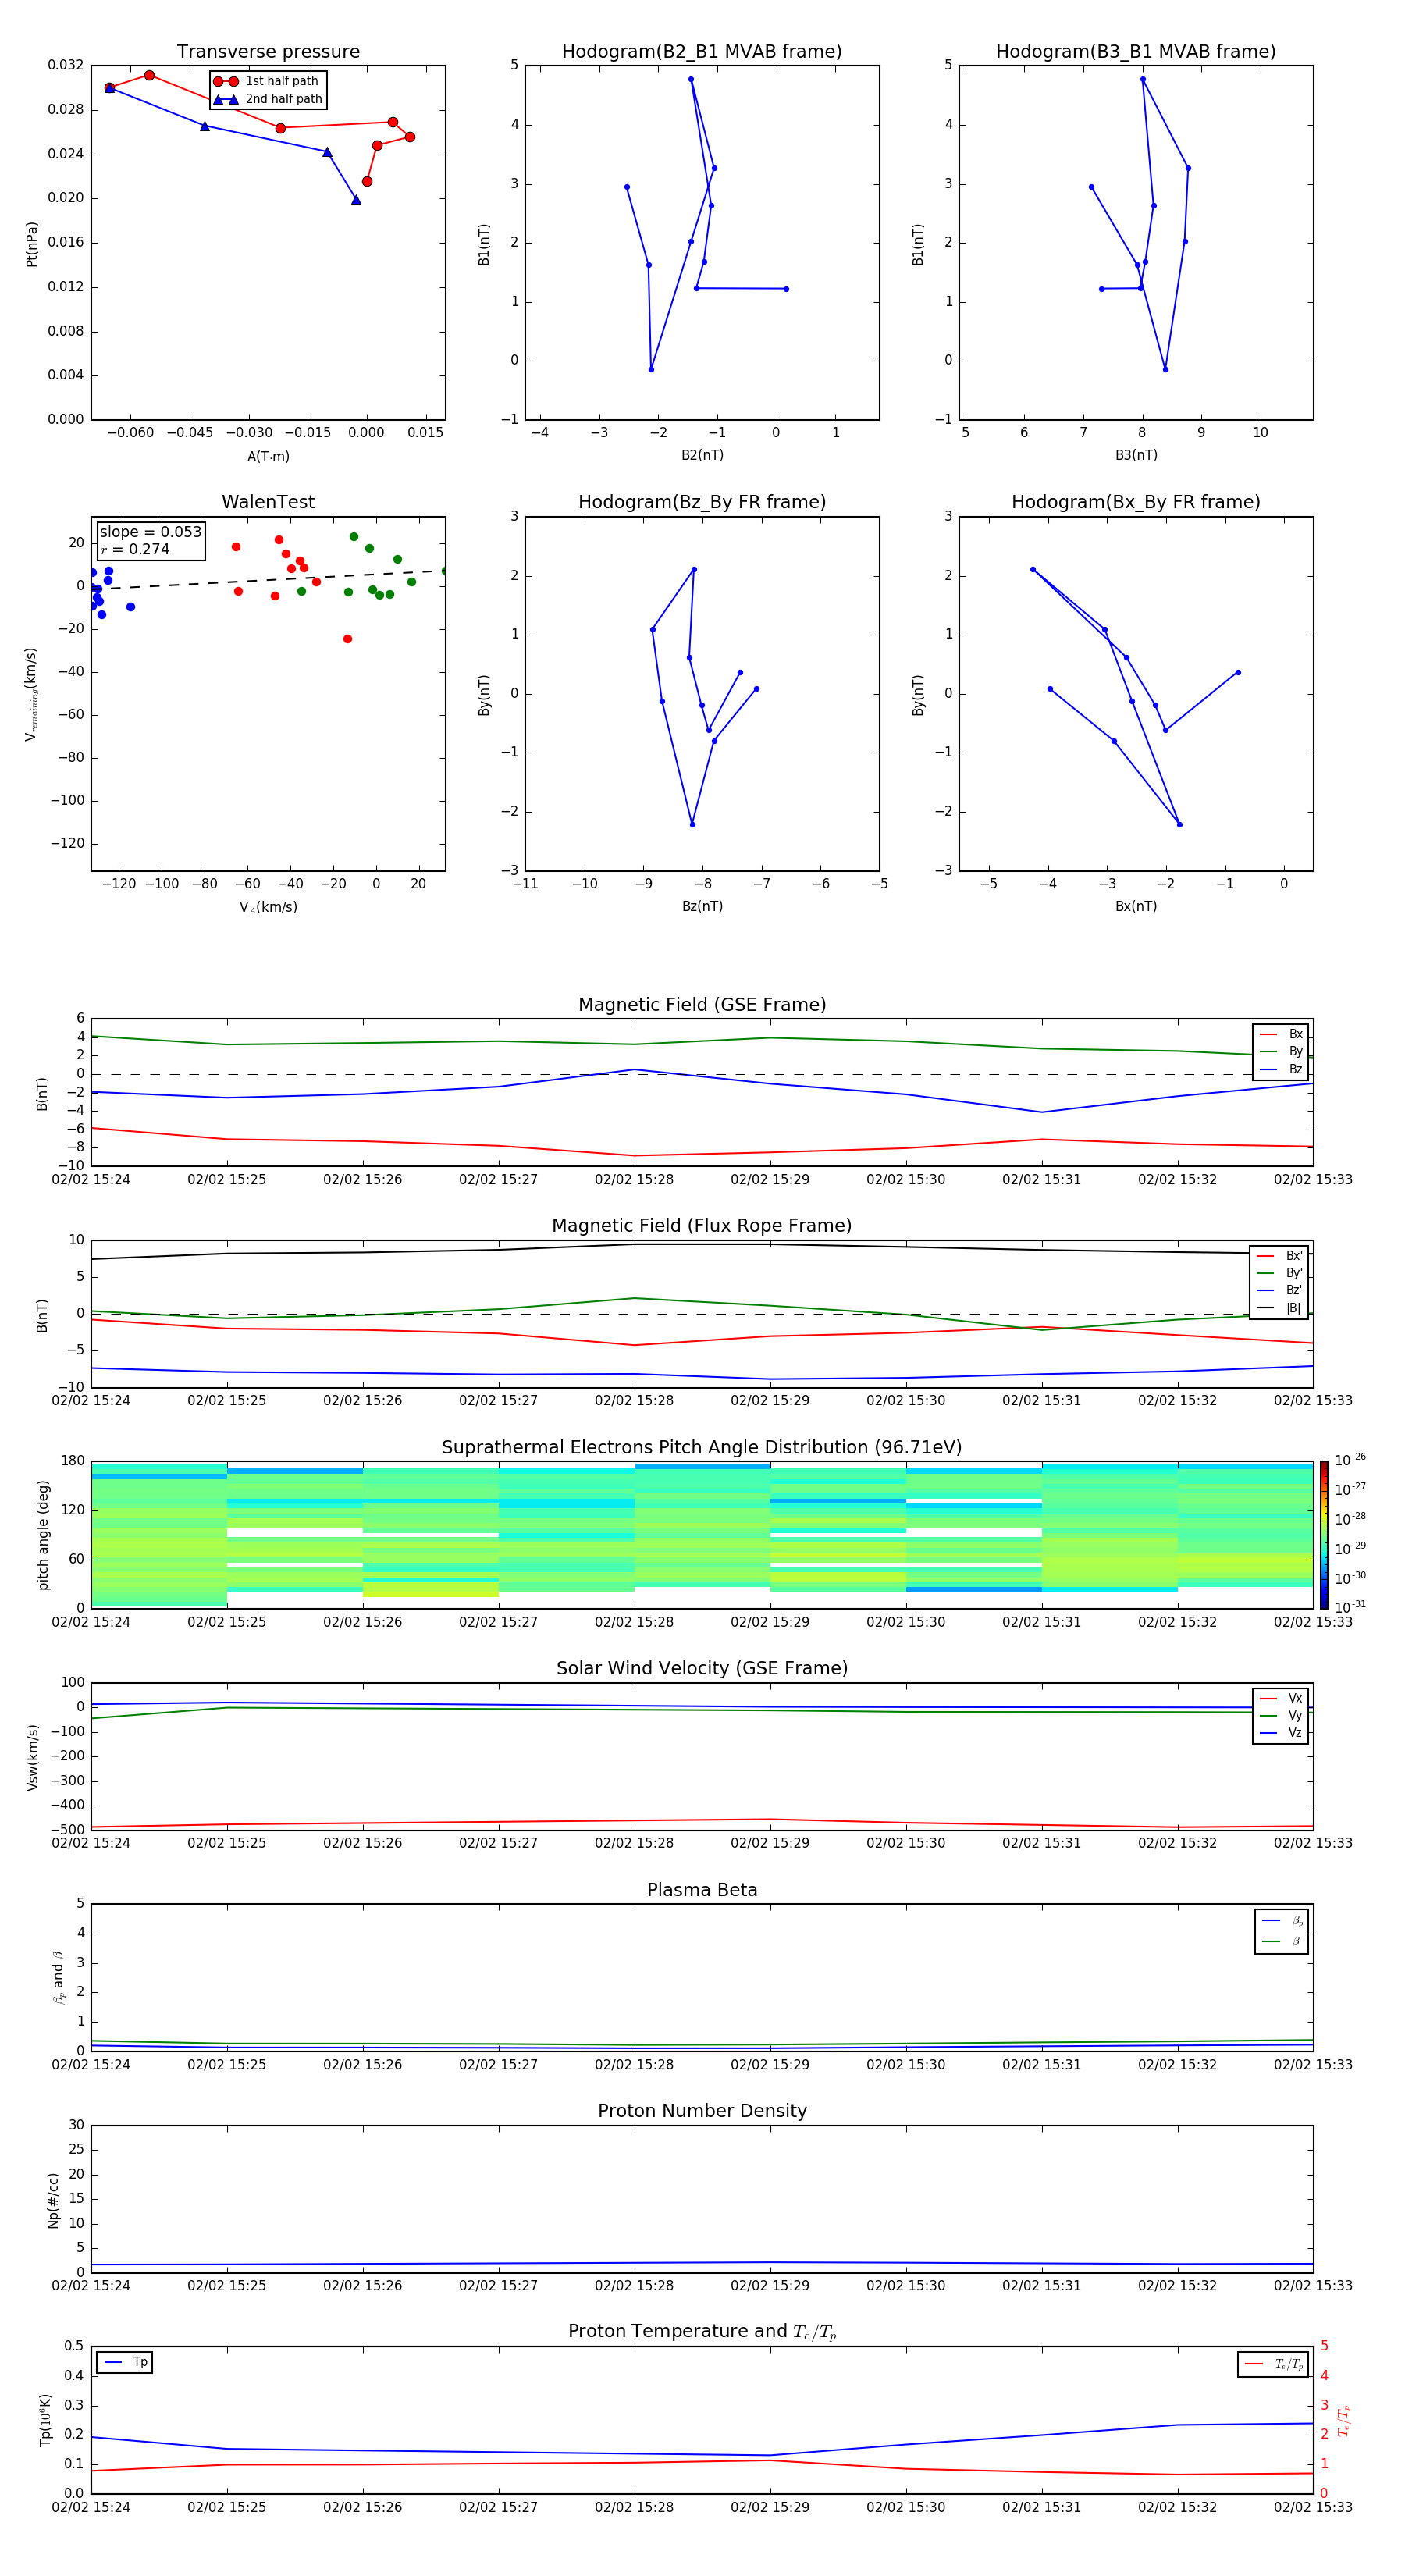The height and width of the screenshot is (2576, 1405).
Task: Click the top-left red point in Transverse pressure
Action: point(110,88)
